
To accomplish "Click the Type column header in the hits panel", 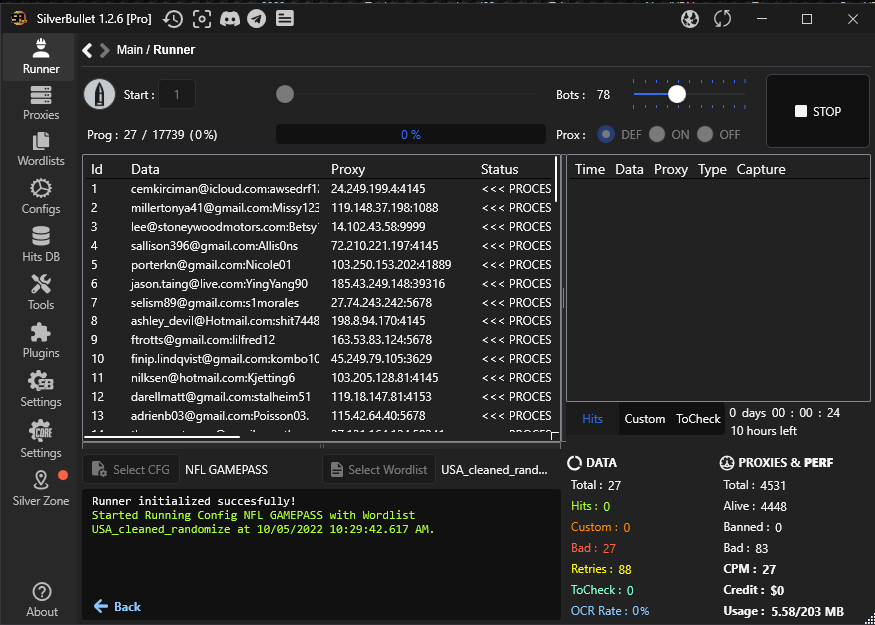I will tap(712, 169).
